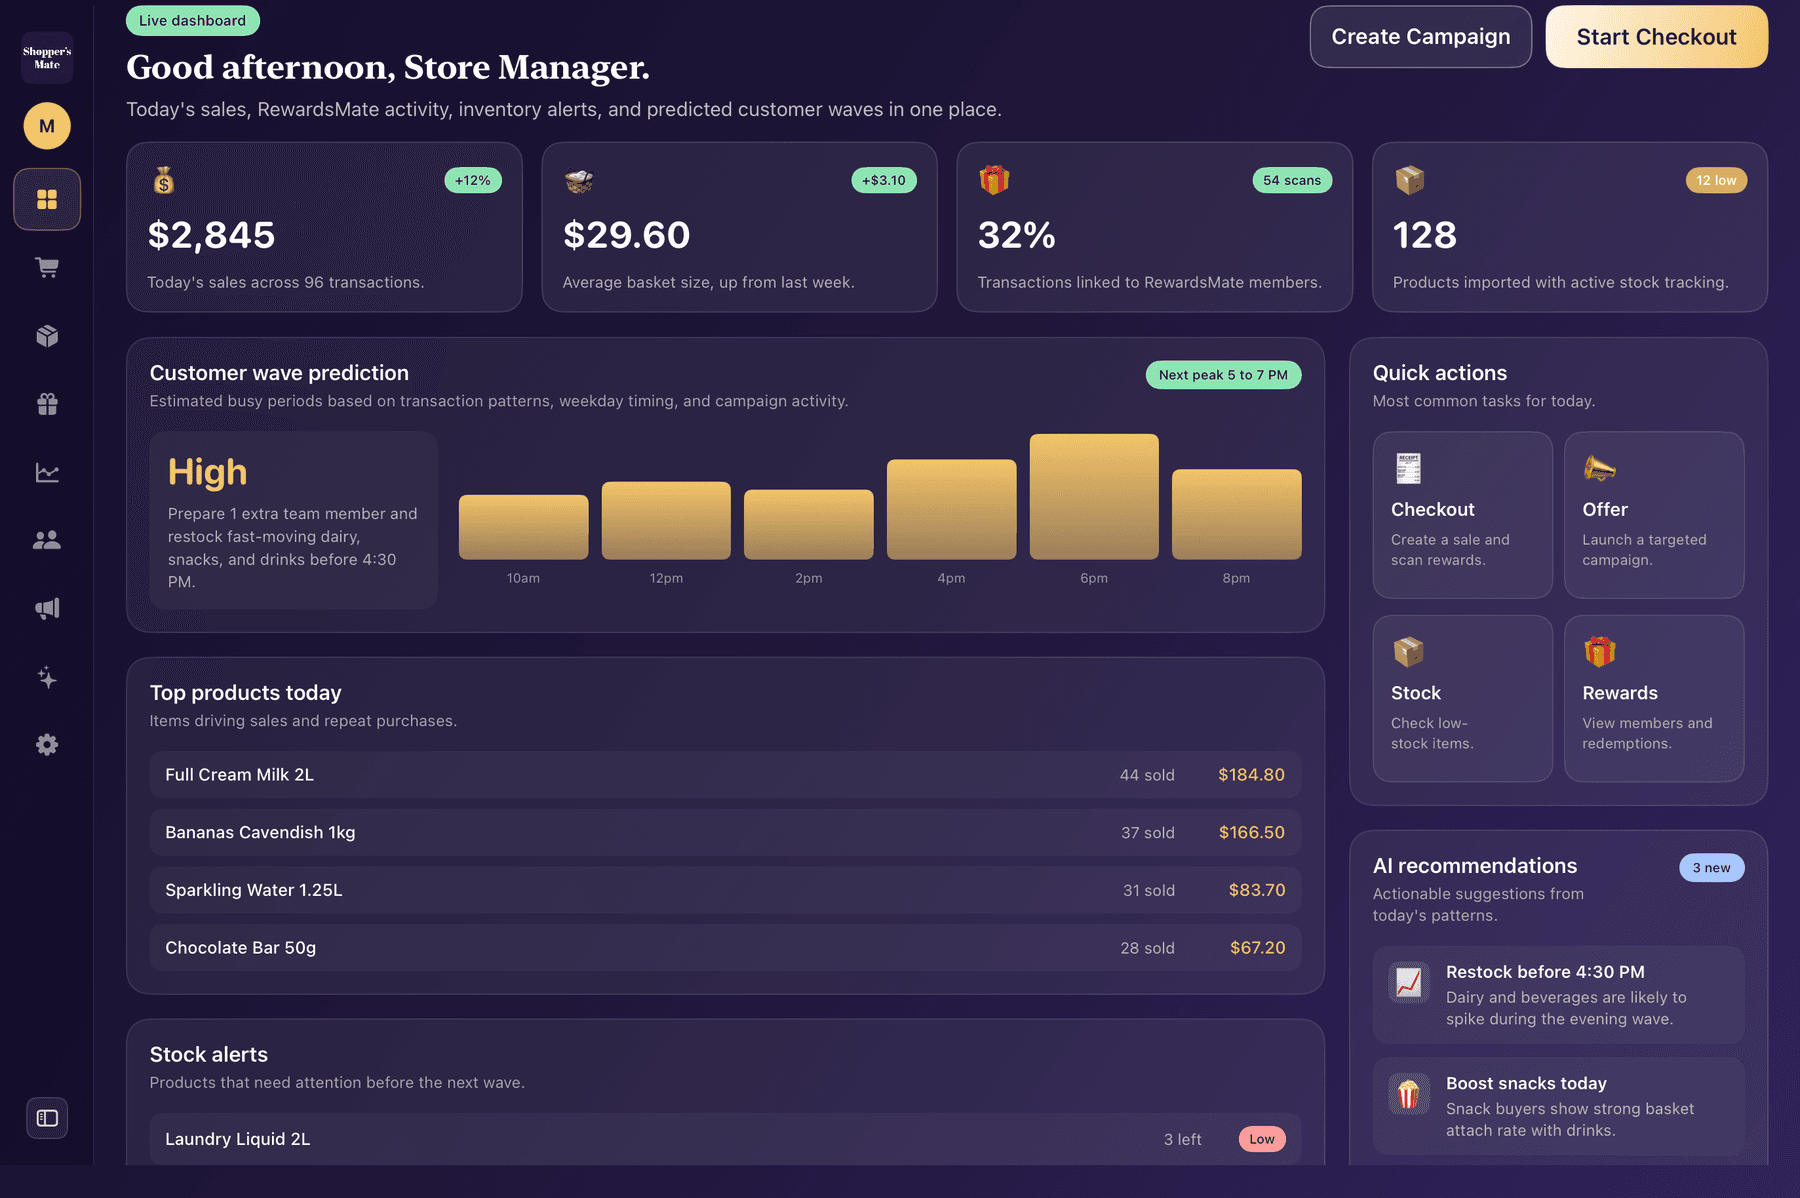Open the analytics line chart icon in sidebar
Image resolution: width=1800 pixels, height=1198 pixels.
pos(47,472)
